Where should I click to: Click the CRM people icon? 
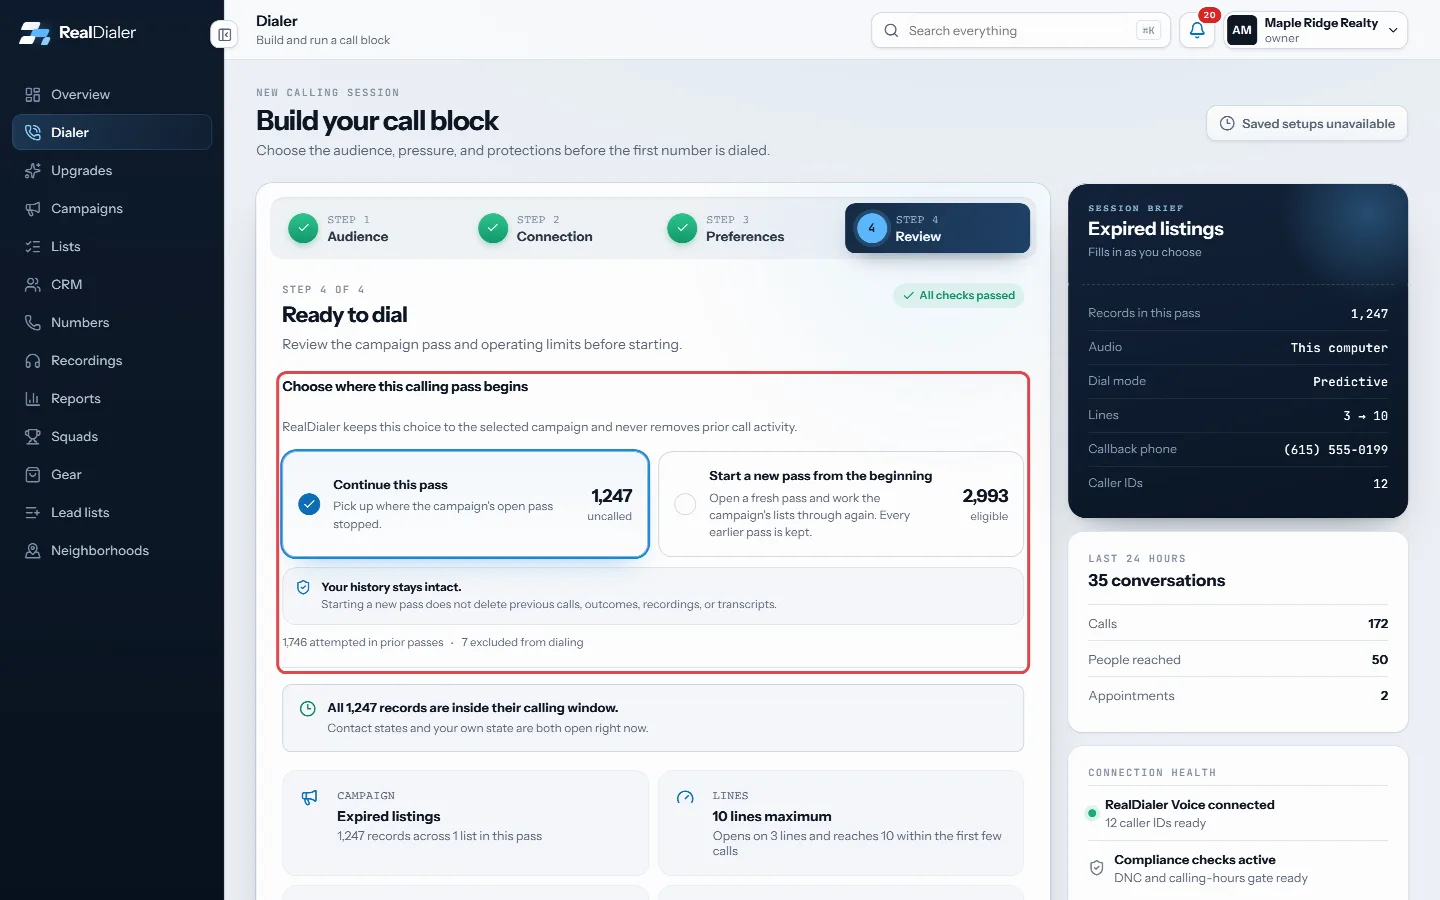point(33,285)
